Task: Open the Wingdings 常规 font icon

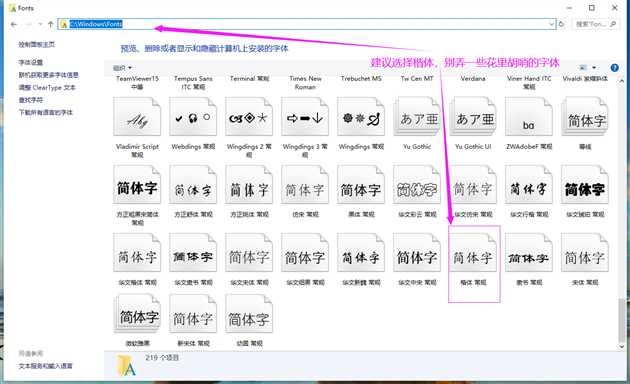Action: point(361,117)
